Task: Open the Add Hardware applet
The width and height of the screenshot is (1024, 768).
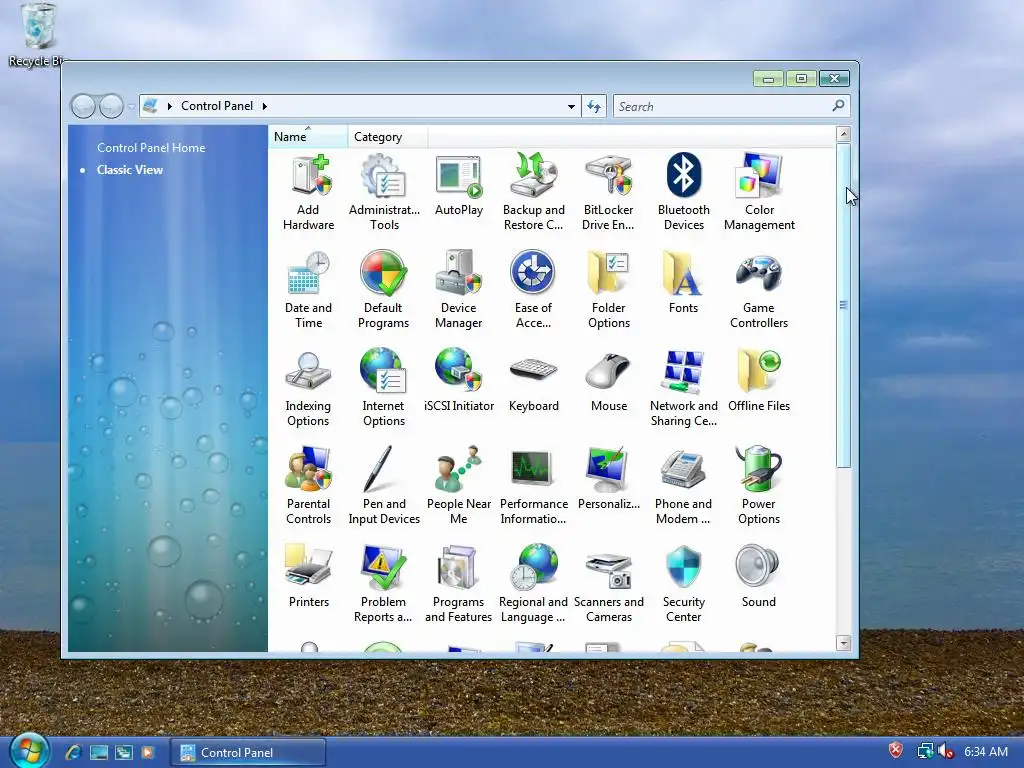Action: point(308,192)
